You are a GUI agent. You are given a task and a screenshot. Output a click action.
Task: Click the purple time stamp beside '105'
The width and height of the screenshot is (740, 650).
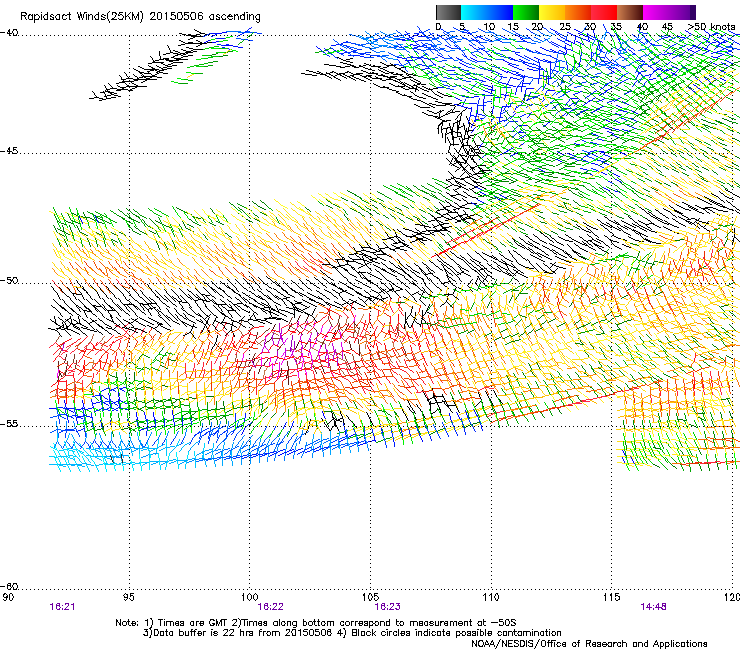click(x=387, y=607)
